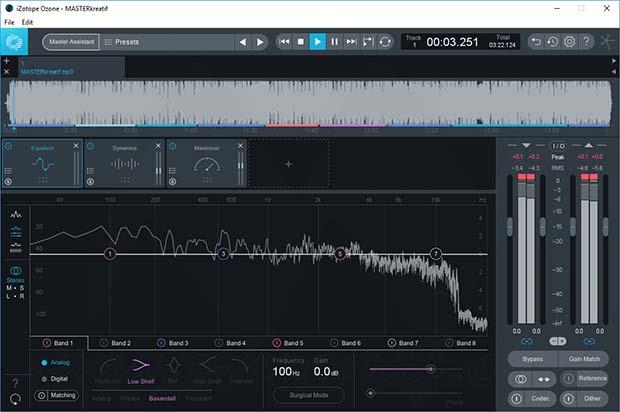Toggle Maximizer module power button
Viewport: 620px width, 412px height.
tap(172, 147)
